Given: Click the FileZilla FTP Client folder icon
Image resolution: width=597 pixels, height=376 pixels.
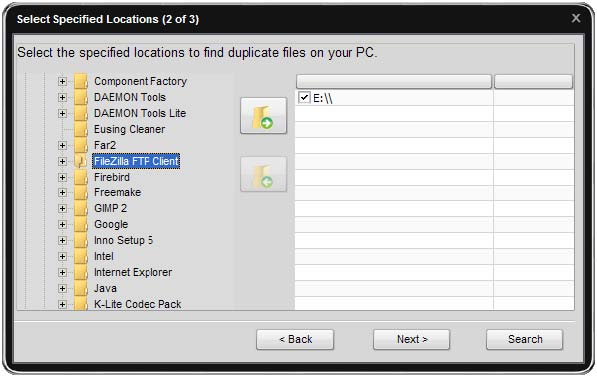Looking at the screenshot, I should click(x=80, y=161).
